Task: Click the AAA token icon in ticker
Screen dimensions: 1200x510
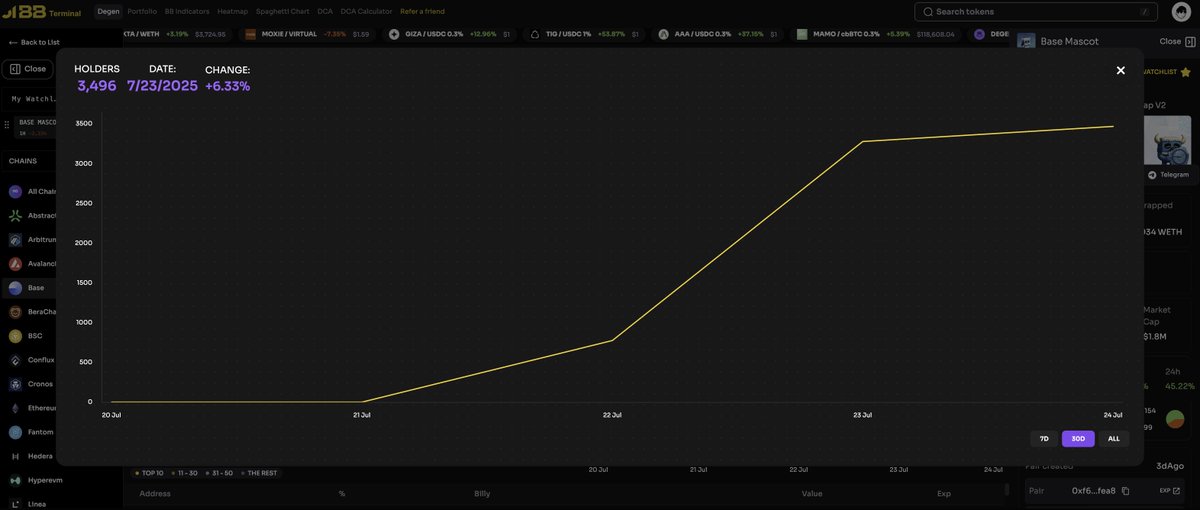Action: point(663,34)
